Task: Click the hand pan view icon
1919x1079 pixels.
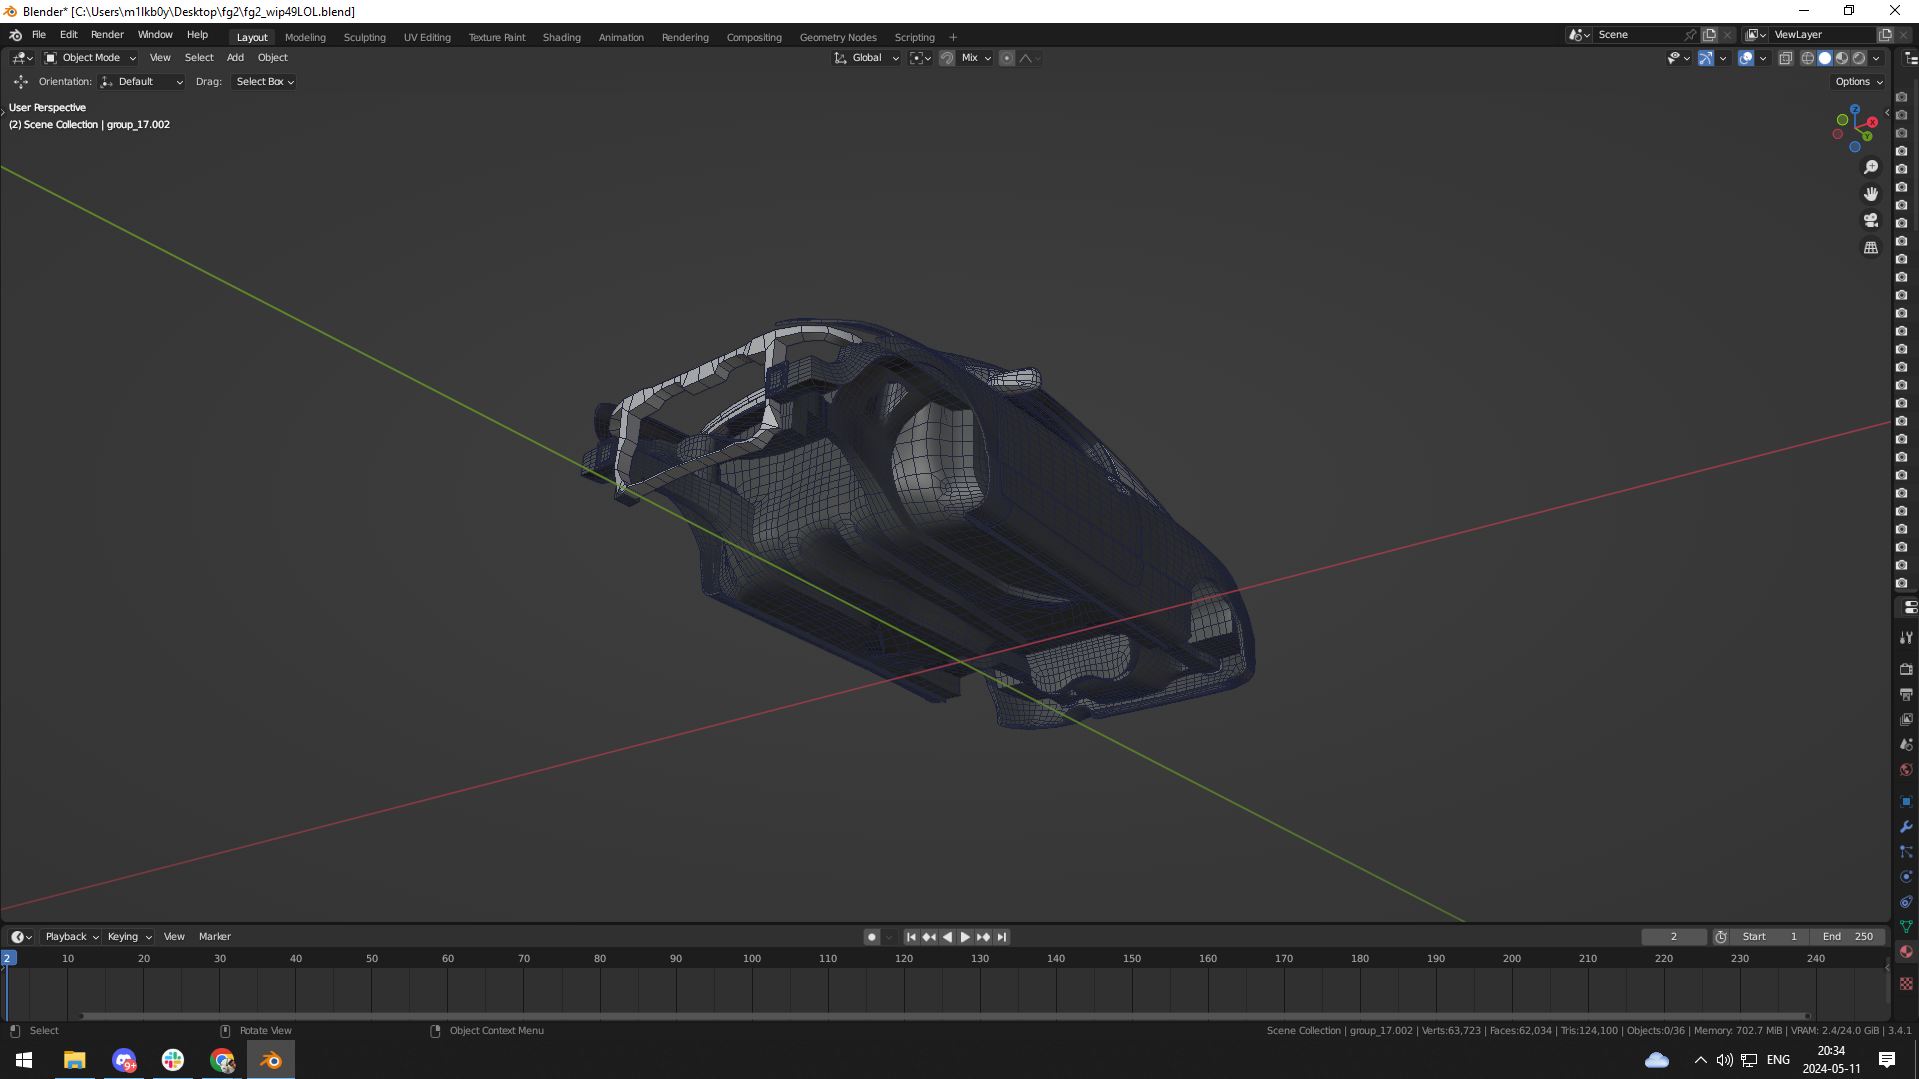Action: pyautogui.click(x=1870, y=194)
